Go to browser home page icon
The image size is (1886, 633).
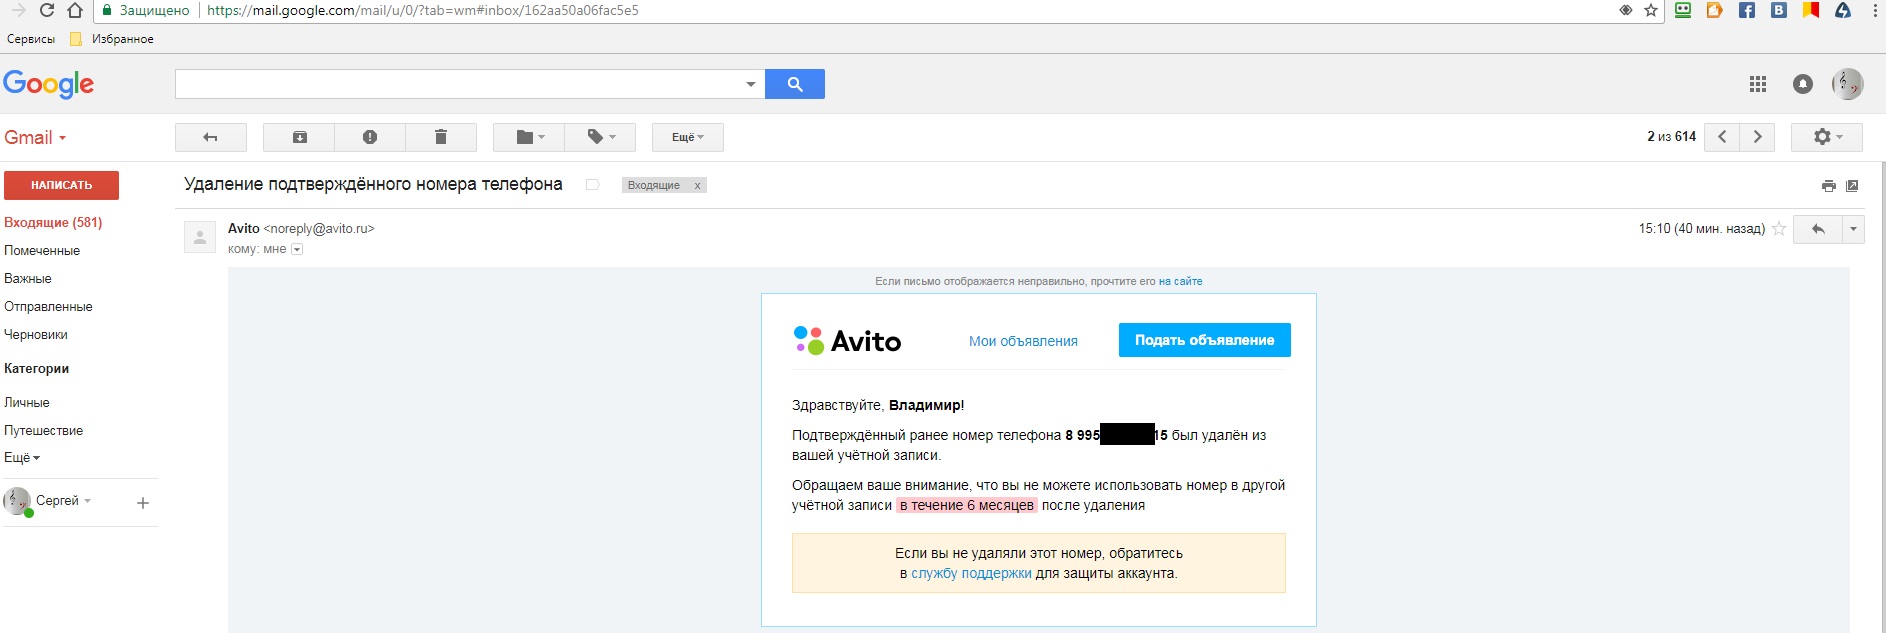pos(75,10)
